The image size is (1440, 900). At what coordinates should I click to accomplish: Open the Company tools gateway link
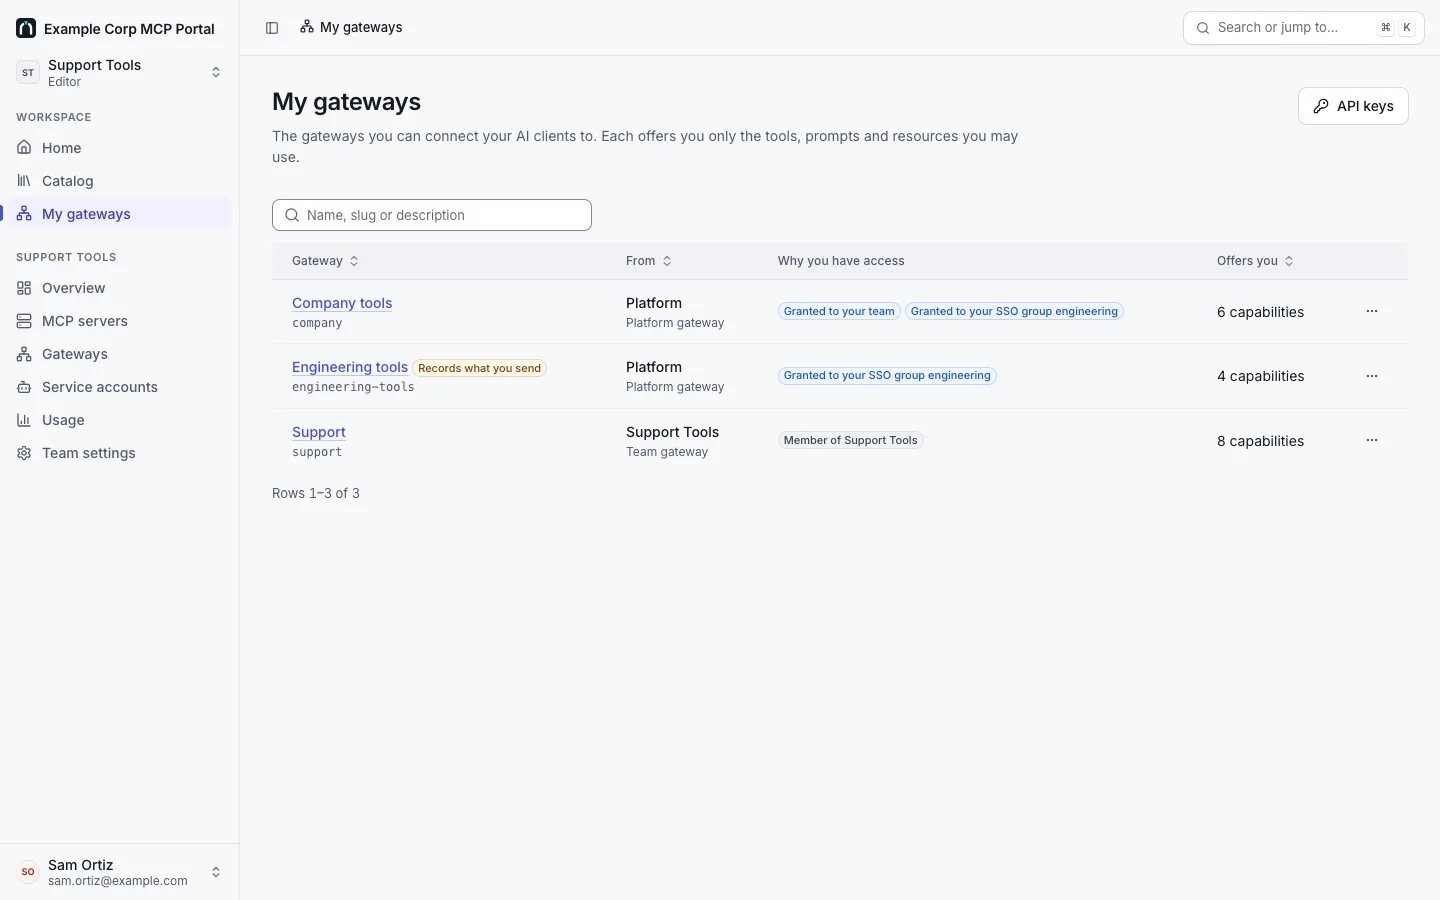pyautogui.click(x=342, y=303)
